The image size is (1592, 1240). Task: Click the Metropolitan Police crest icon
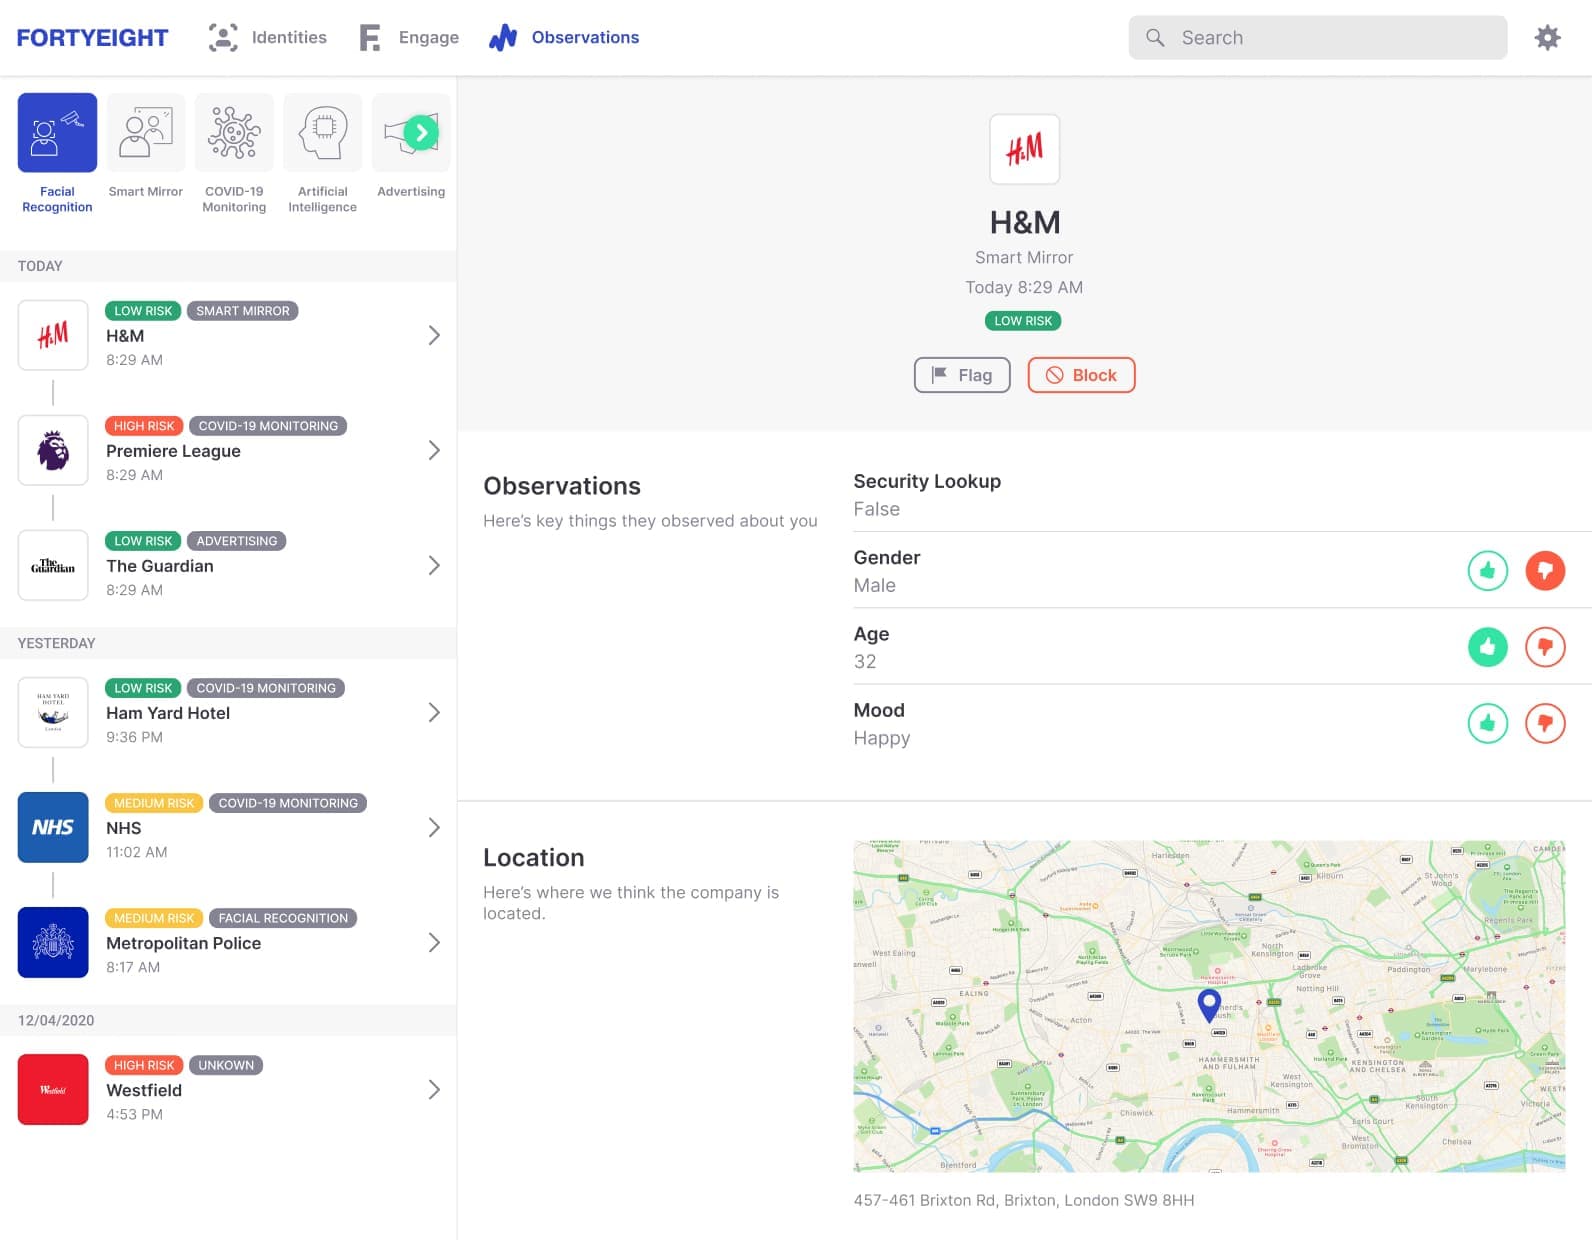(x=53, y=942)
